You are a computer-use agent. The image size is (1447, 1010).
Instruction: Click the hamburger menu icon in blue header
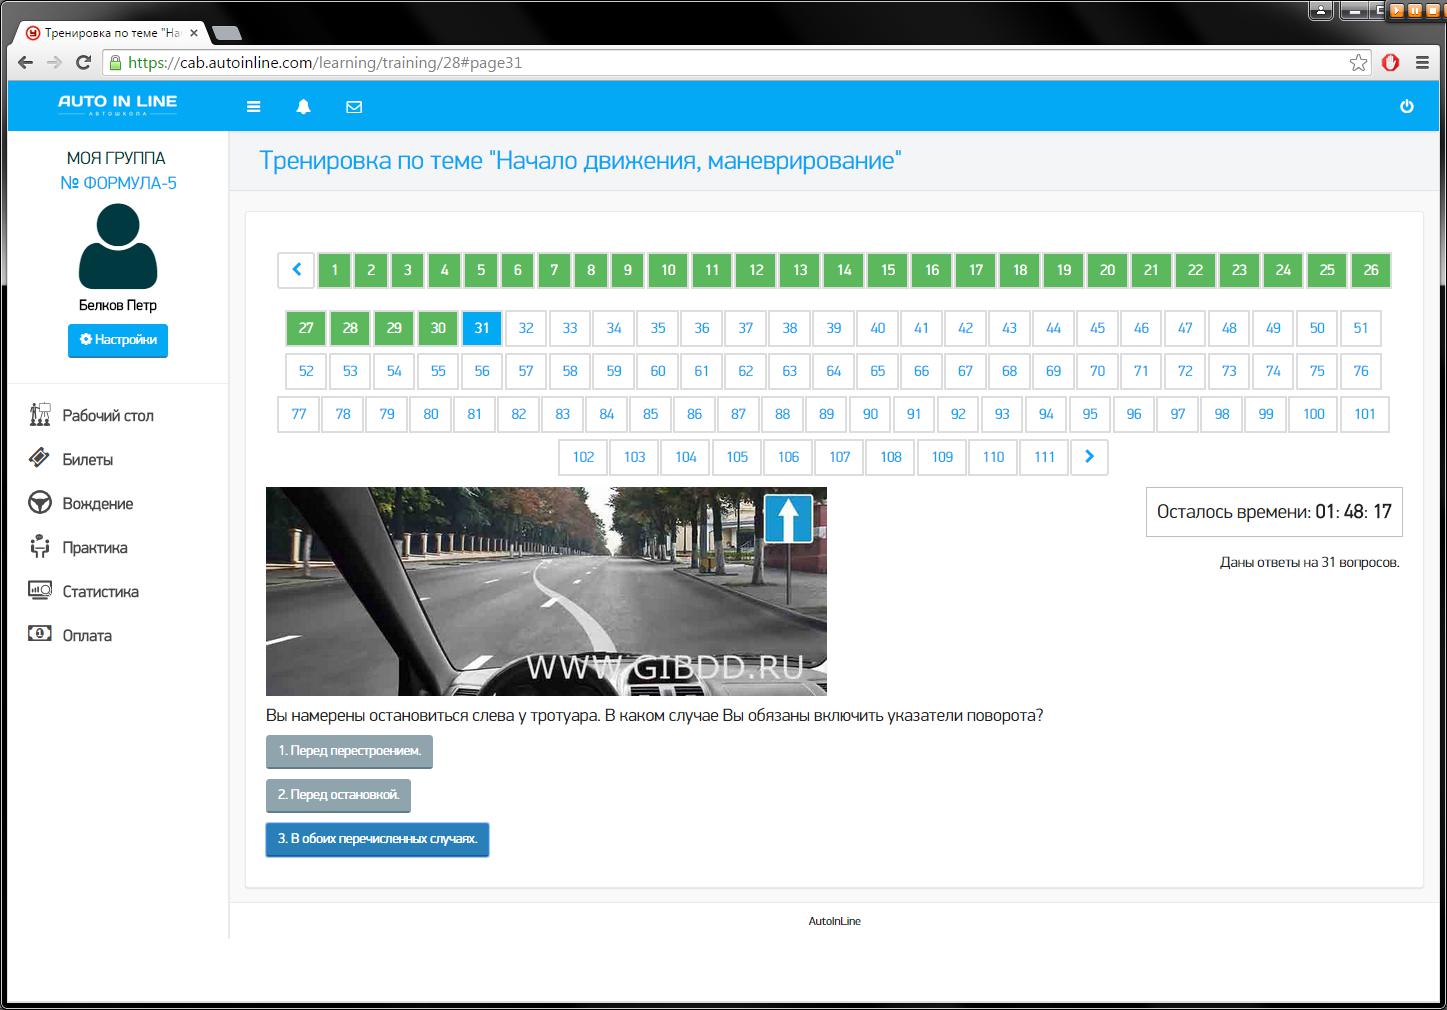254,107
